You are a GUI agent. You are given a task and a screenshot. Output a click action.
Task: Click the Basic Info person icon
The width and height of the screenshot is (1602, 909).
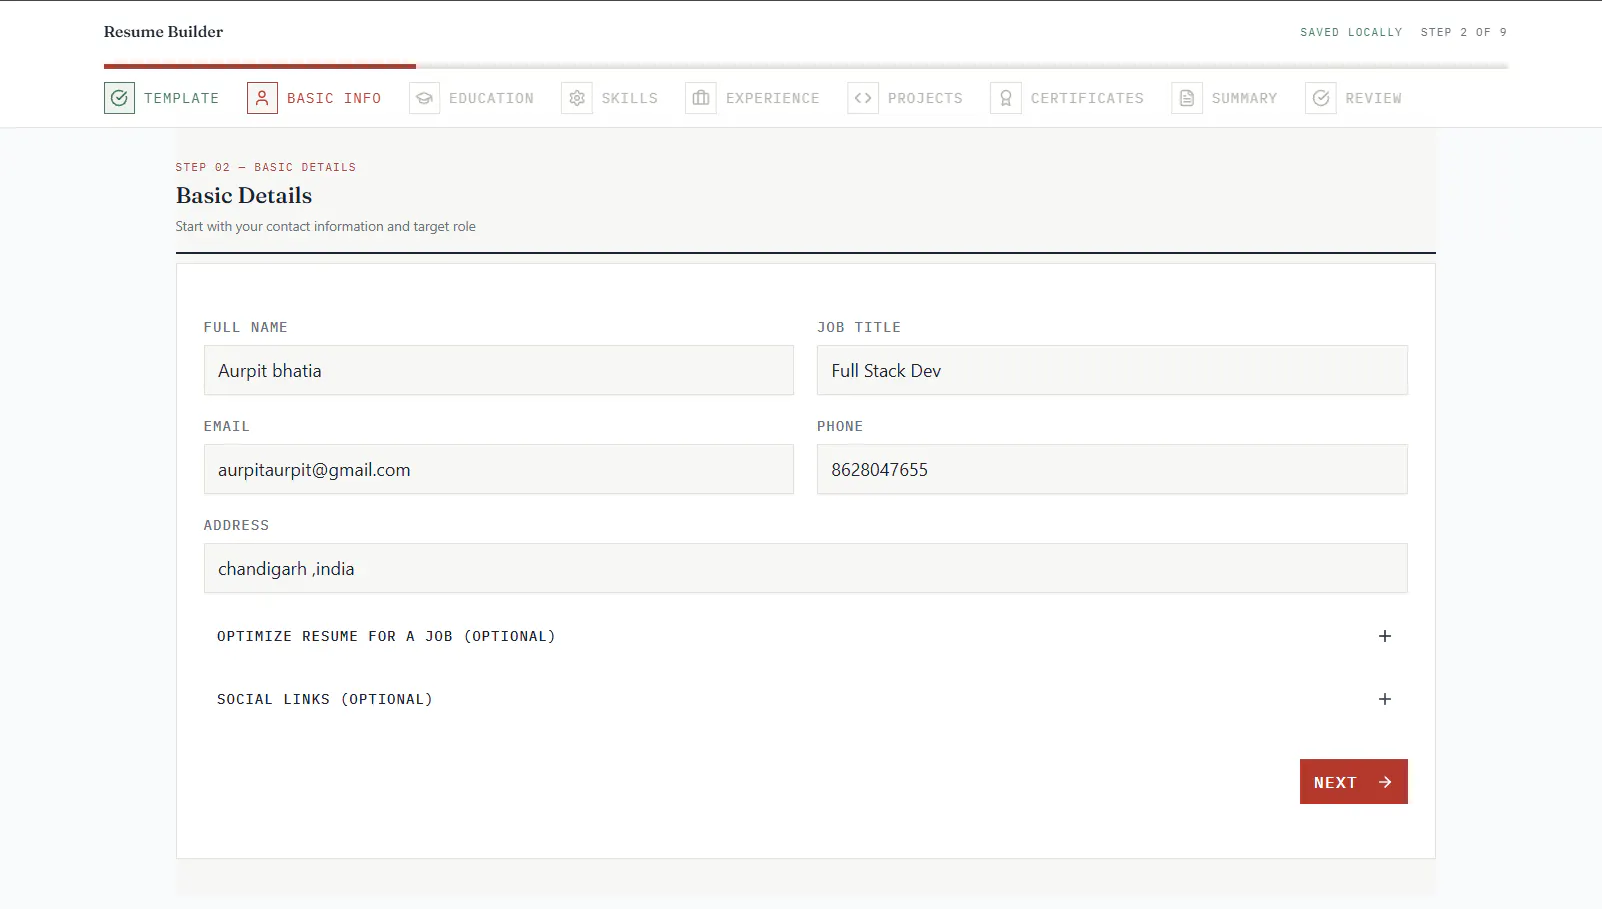point(262,98)
